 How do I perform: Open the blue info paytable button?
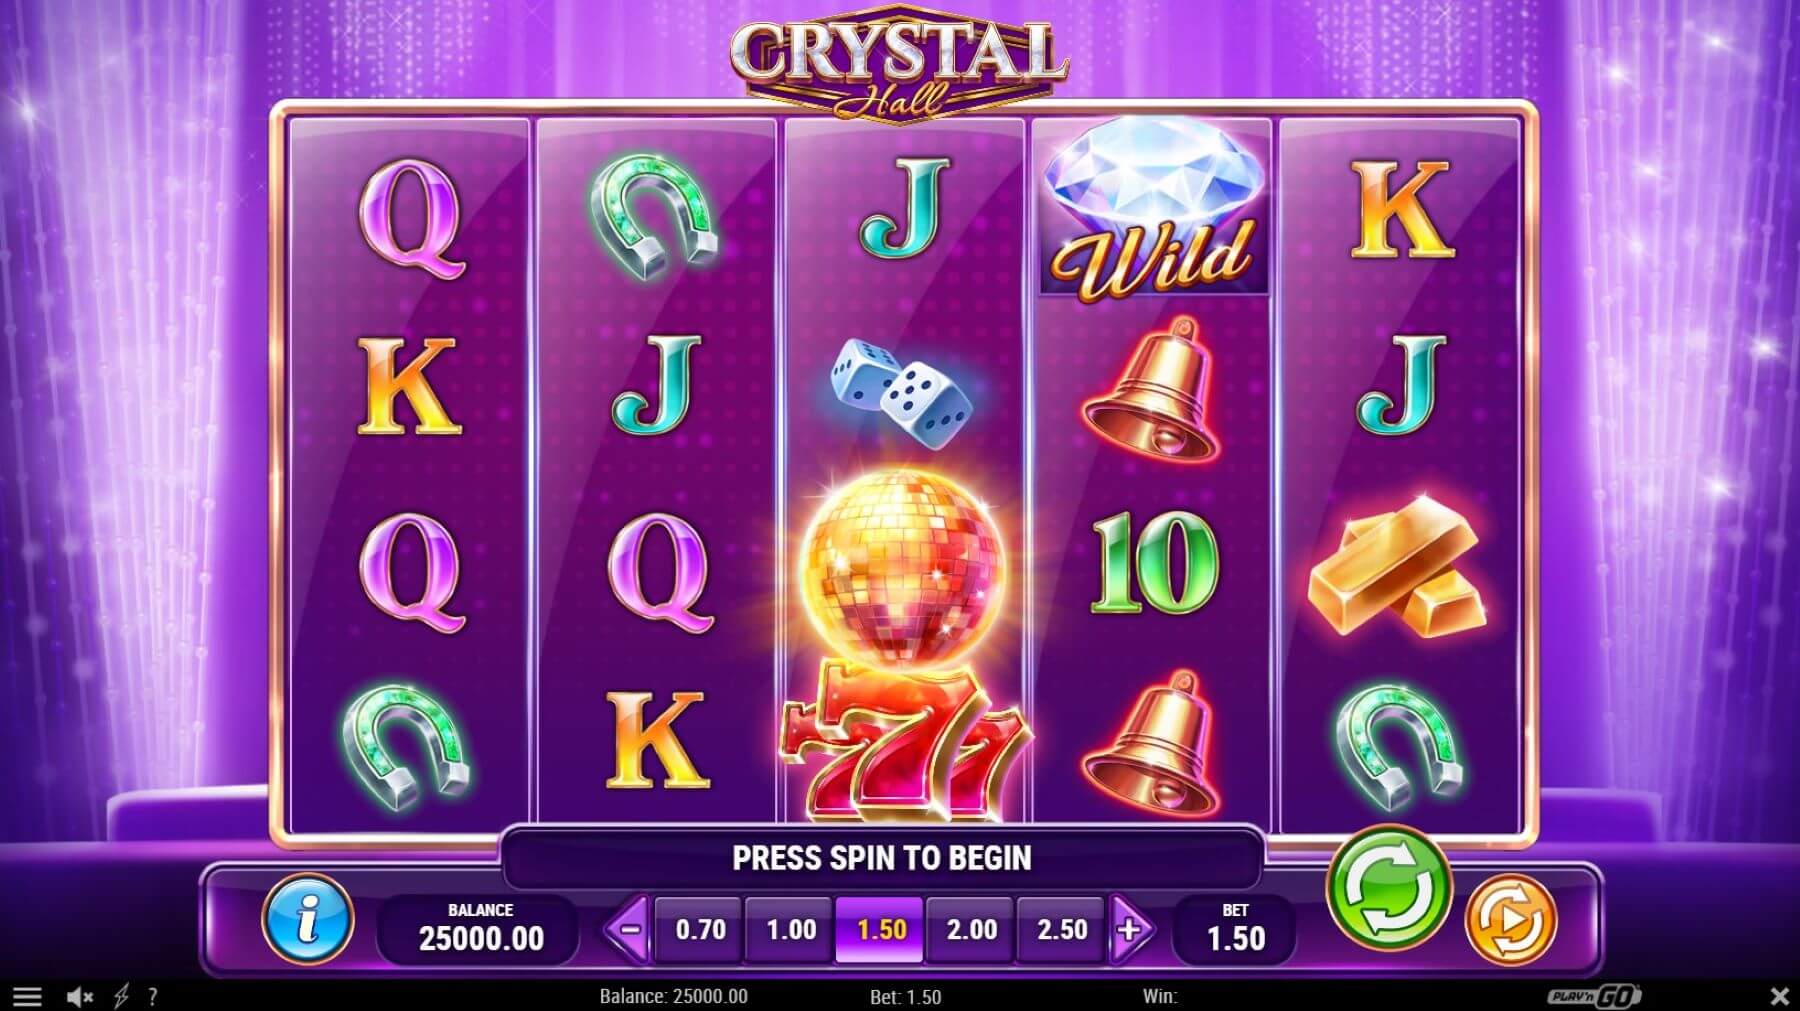pyautogui.click(x=308, y=919)
